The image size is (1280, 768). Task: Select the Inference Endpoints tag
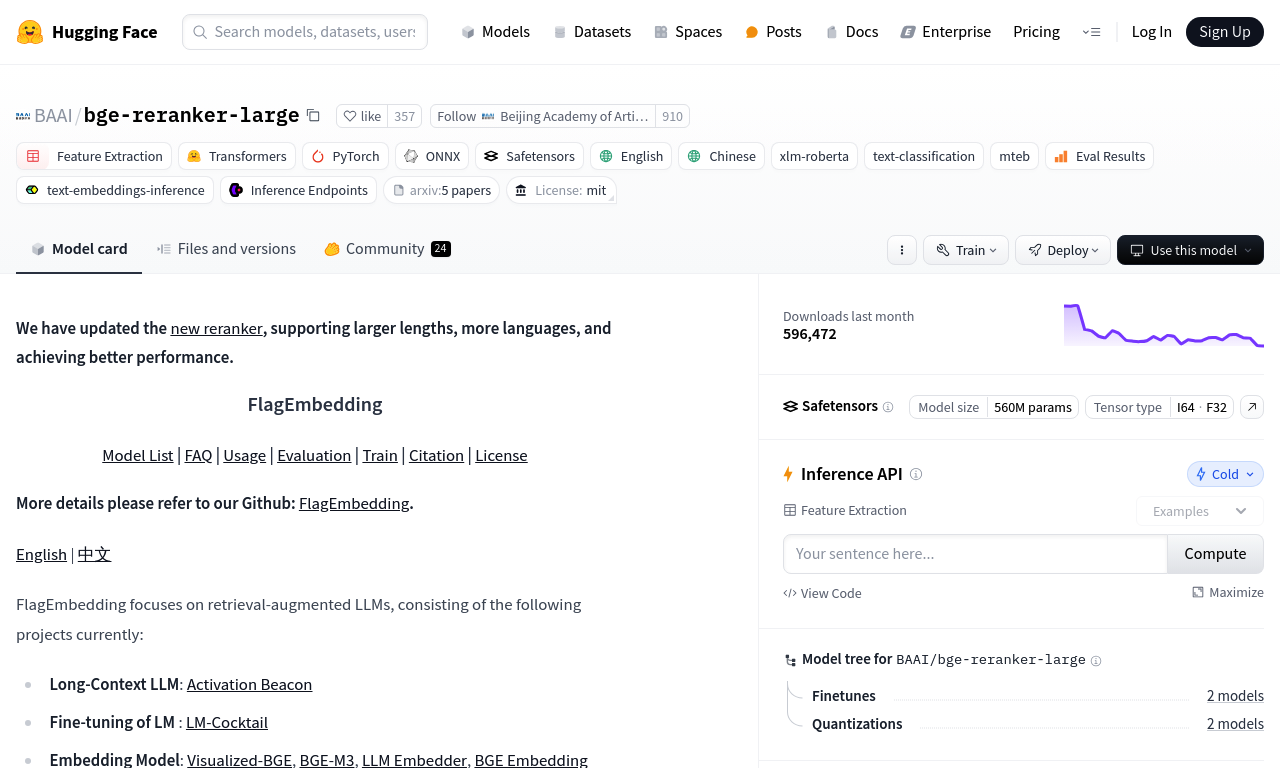tap(298, 190)
